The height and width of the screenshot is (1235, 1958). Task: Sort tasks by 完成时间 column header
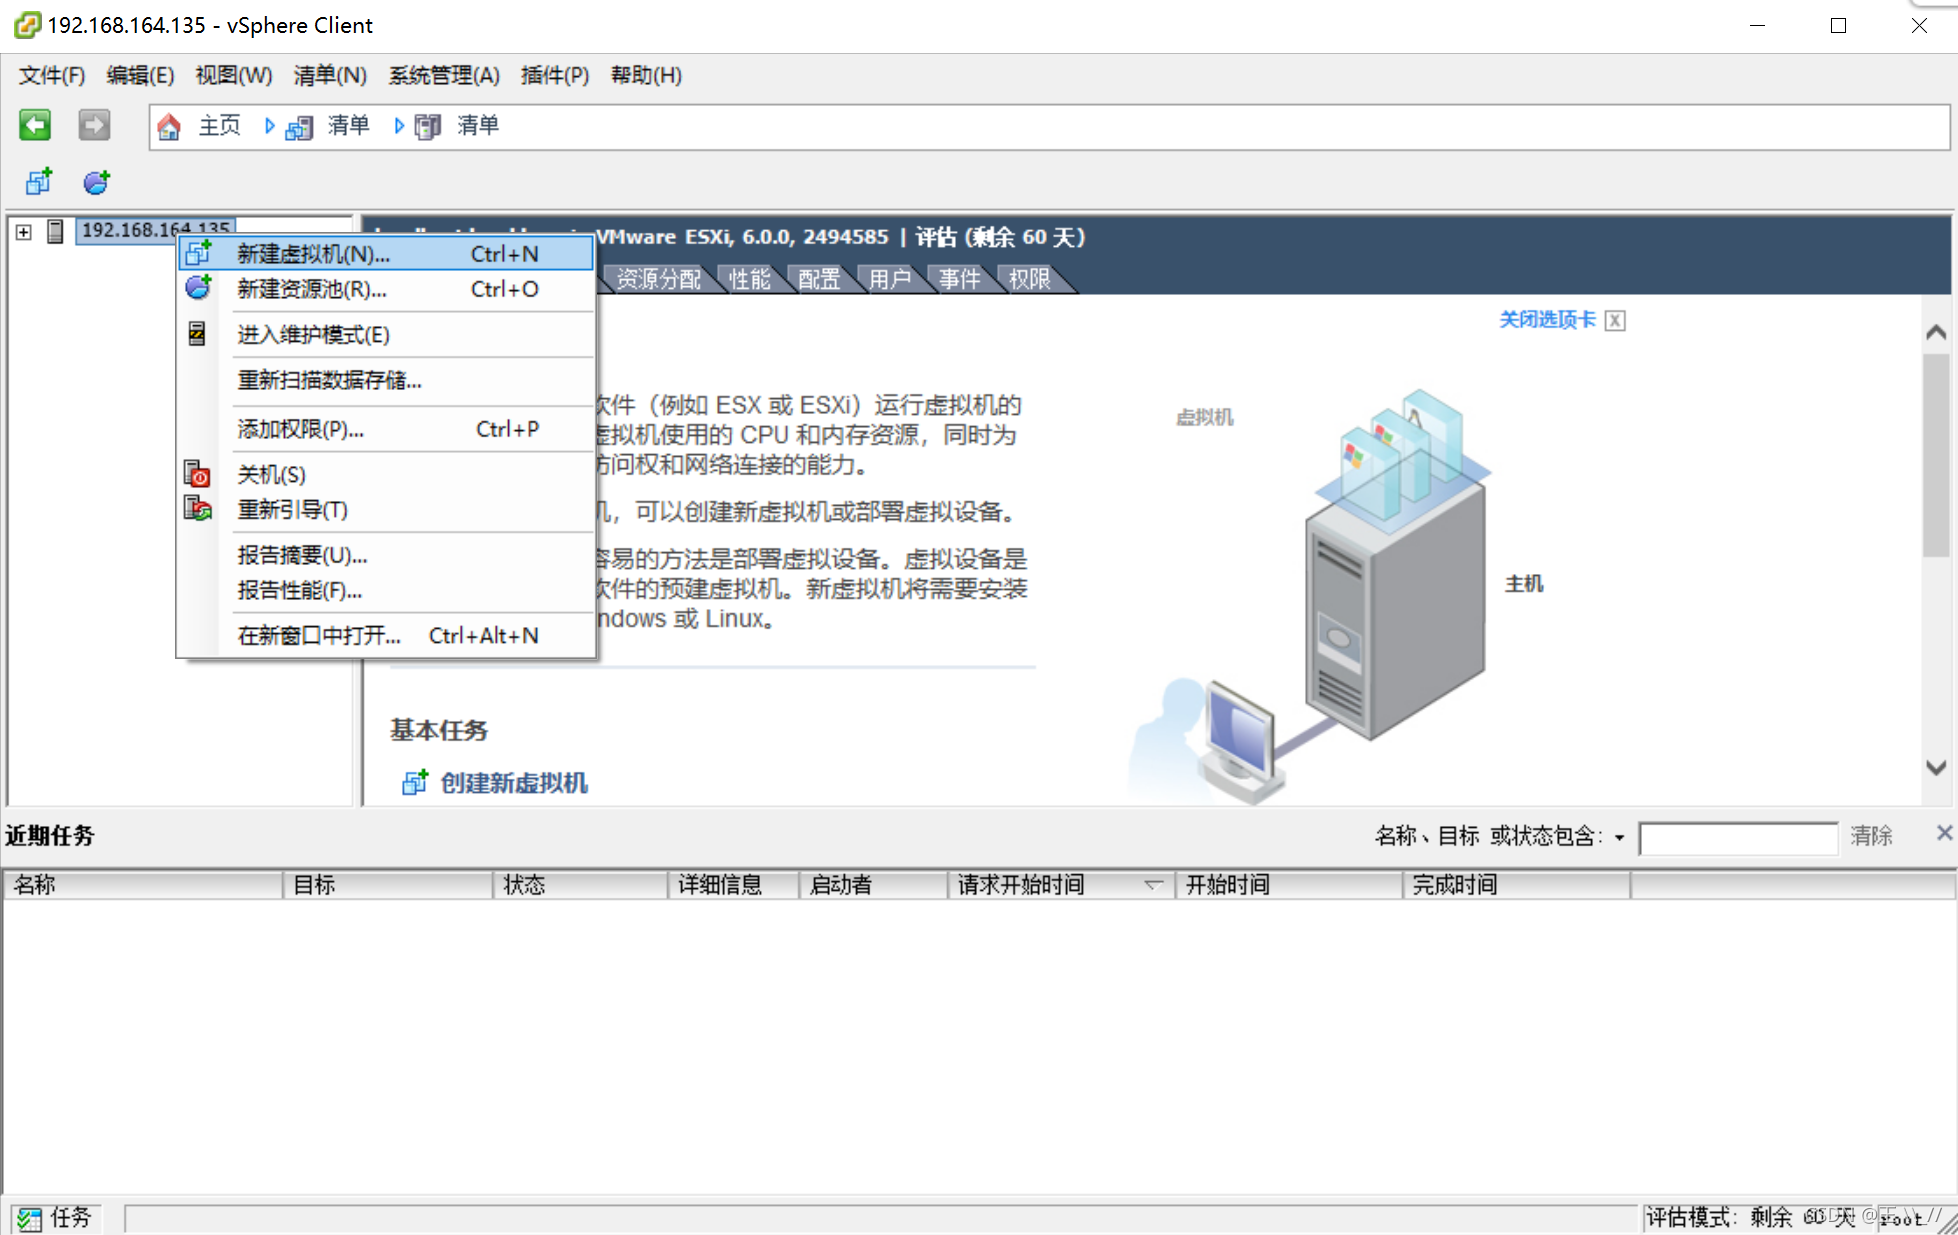click(1516, 885)
